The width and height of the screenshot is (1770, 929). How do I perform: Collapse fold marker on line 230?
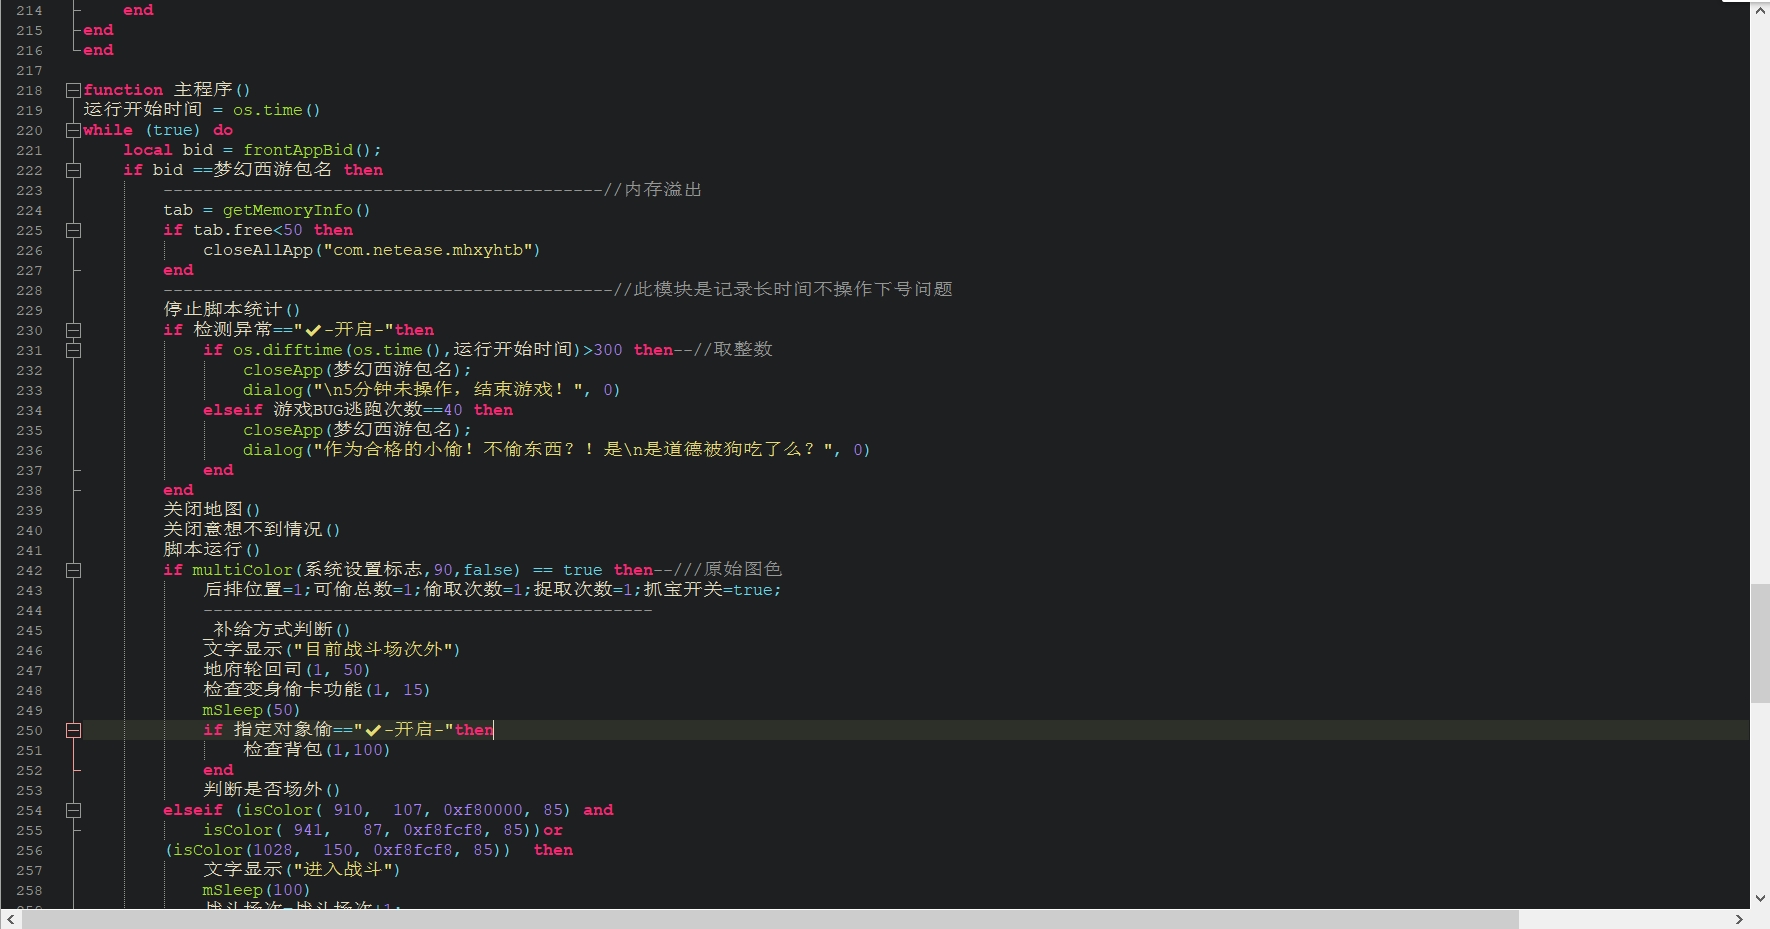(73, 330)
